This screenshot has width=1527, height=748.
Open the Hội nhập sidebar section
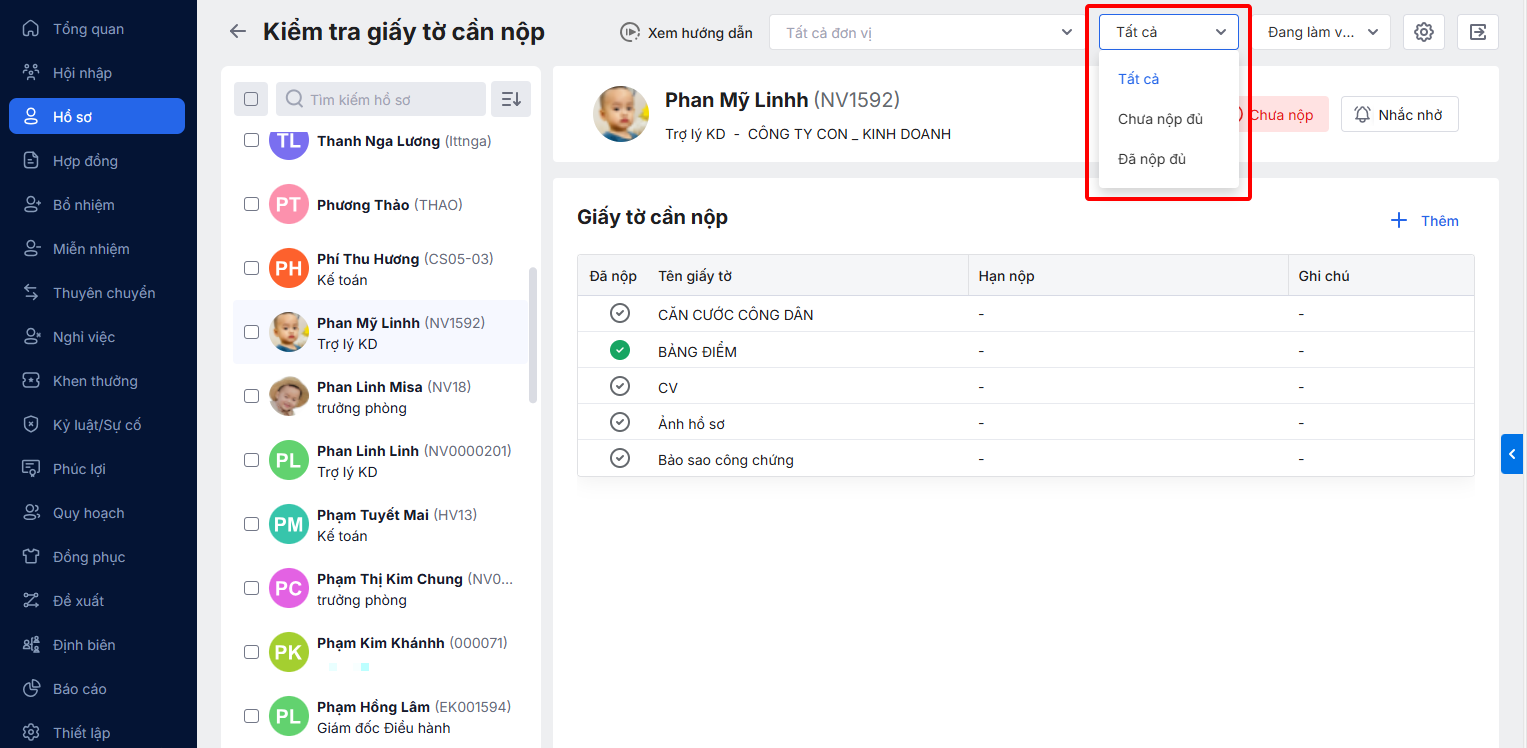[97, 73]
